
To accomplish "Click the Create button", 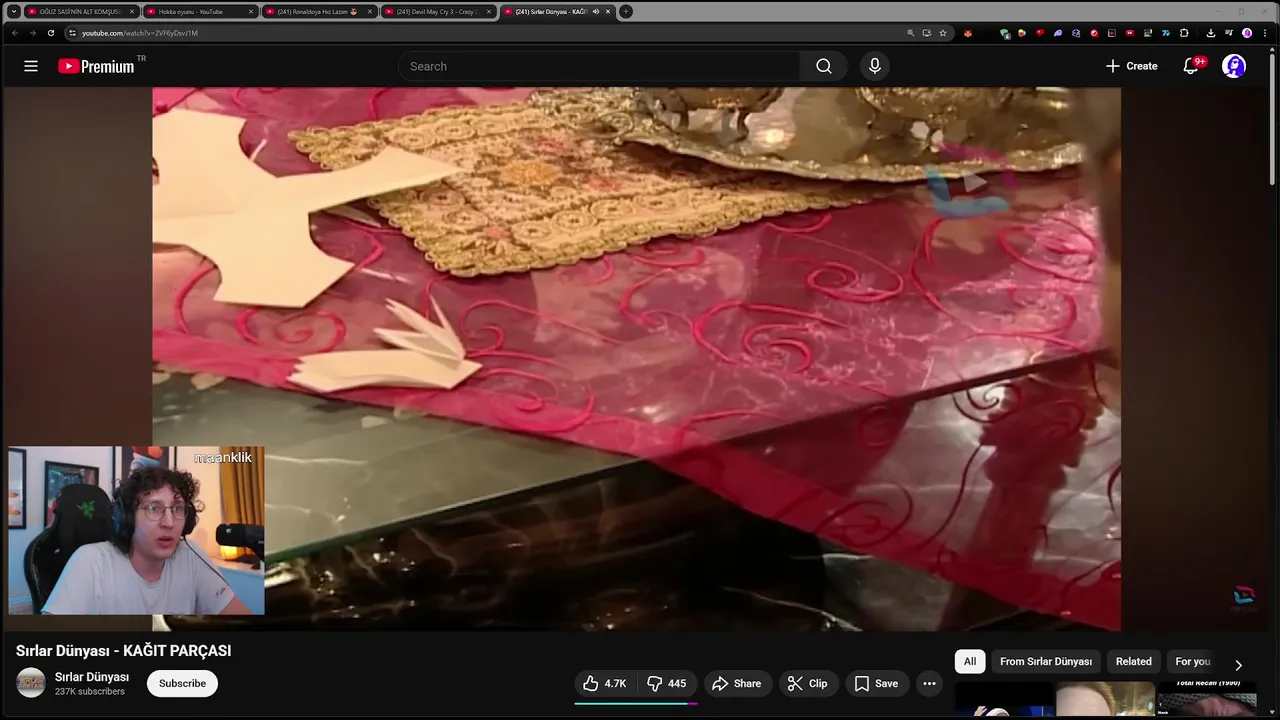I will click(1131, 66).
